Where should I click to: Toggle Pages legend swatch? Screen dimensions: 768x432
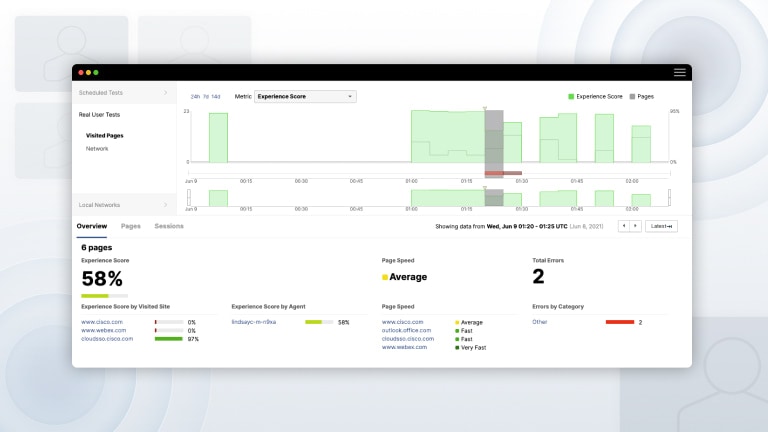coord(632,96)
